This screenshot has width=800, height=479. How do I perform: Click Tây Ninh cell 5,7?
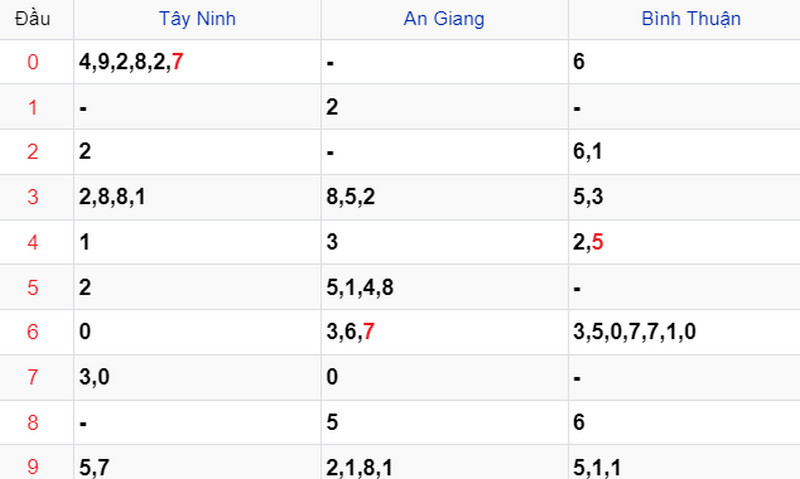[93, 465]
